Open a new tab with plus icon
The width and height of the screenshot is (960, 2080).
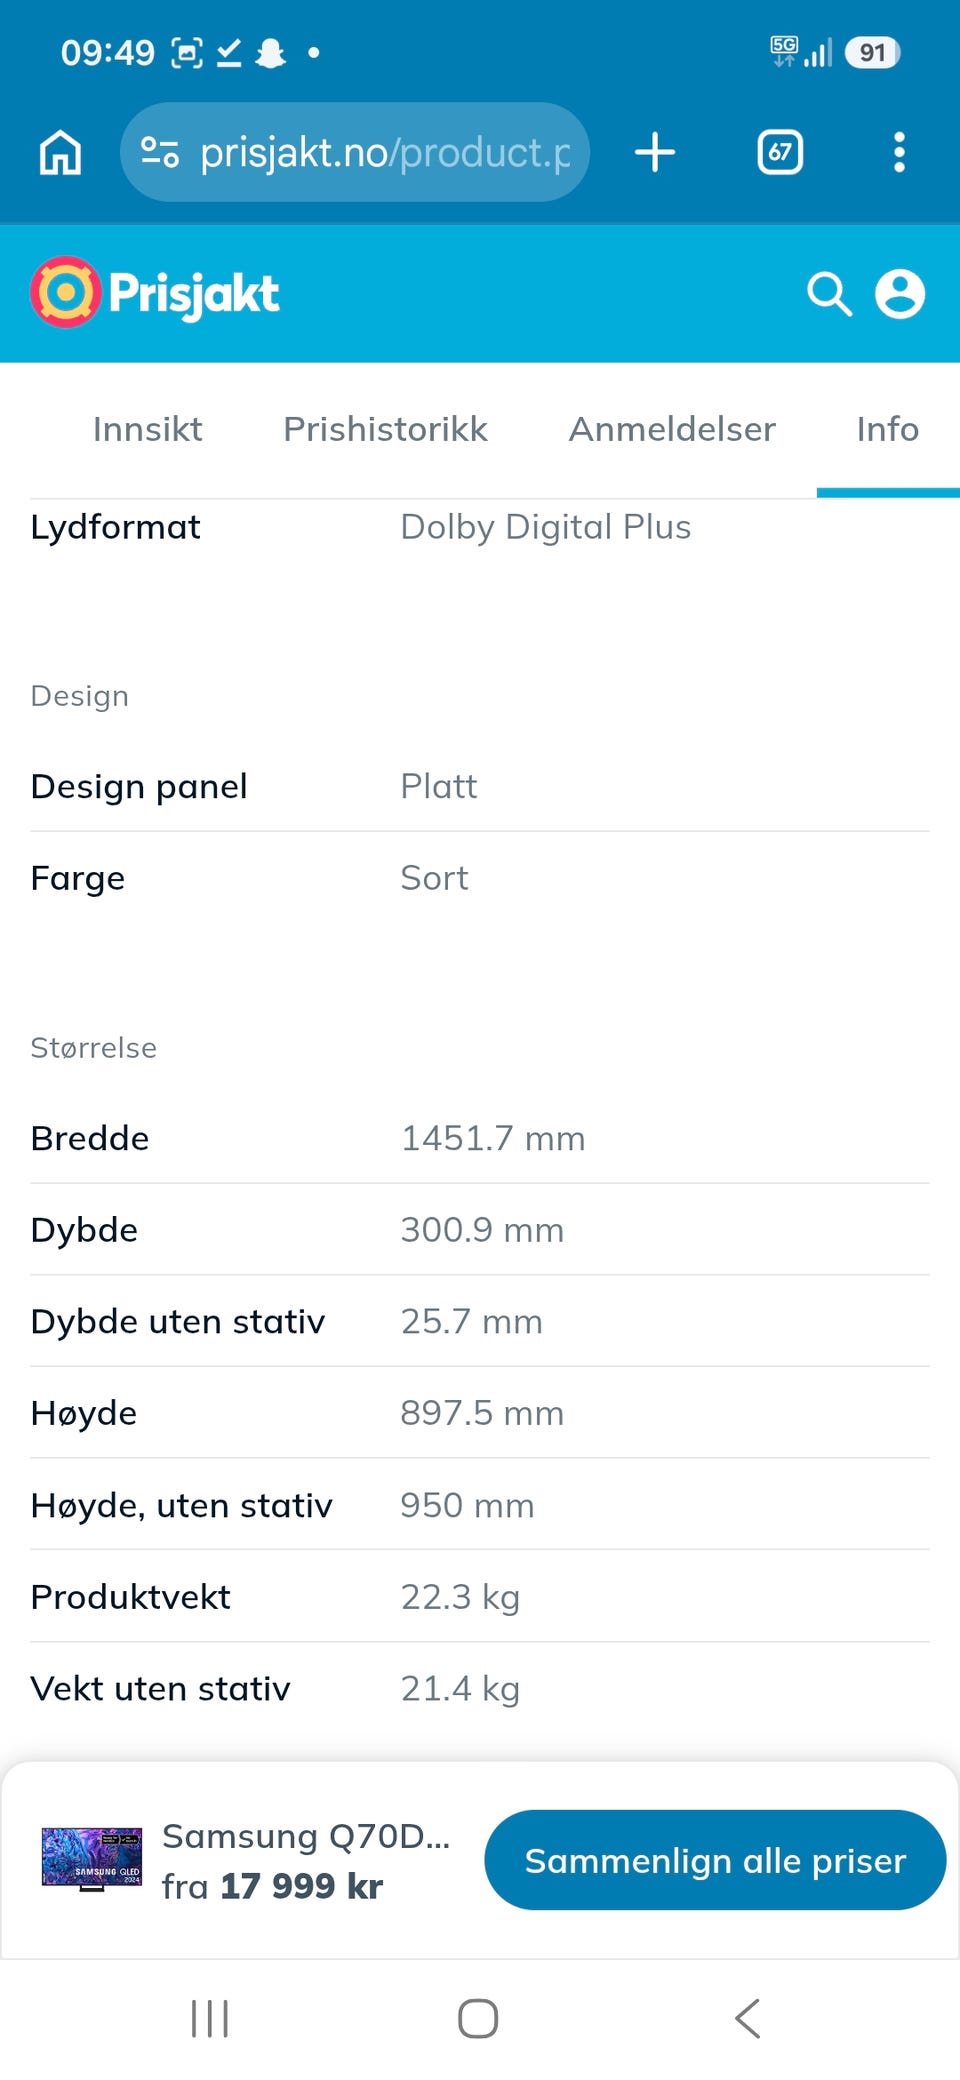tap(655, 153)
